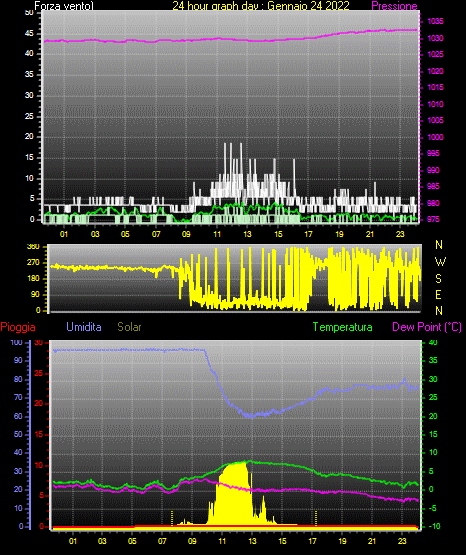Click hour 17 on the bottom graph axis

coord(312,541)
